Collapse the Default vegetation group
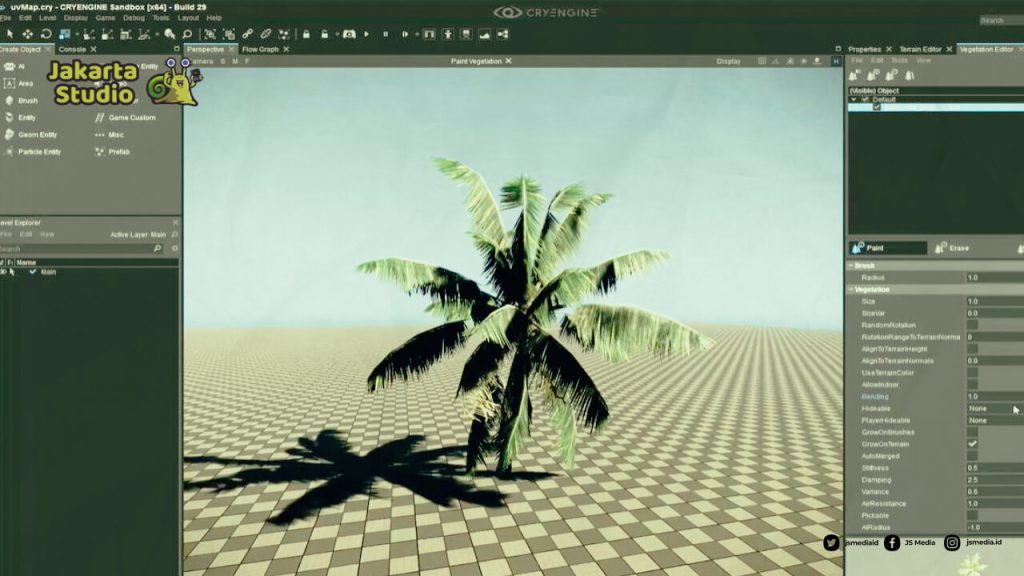 tap(851, 98)
